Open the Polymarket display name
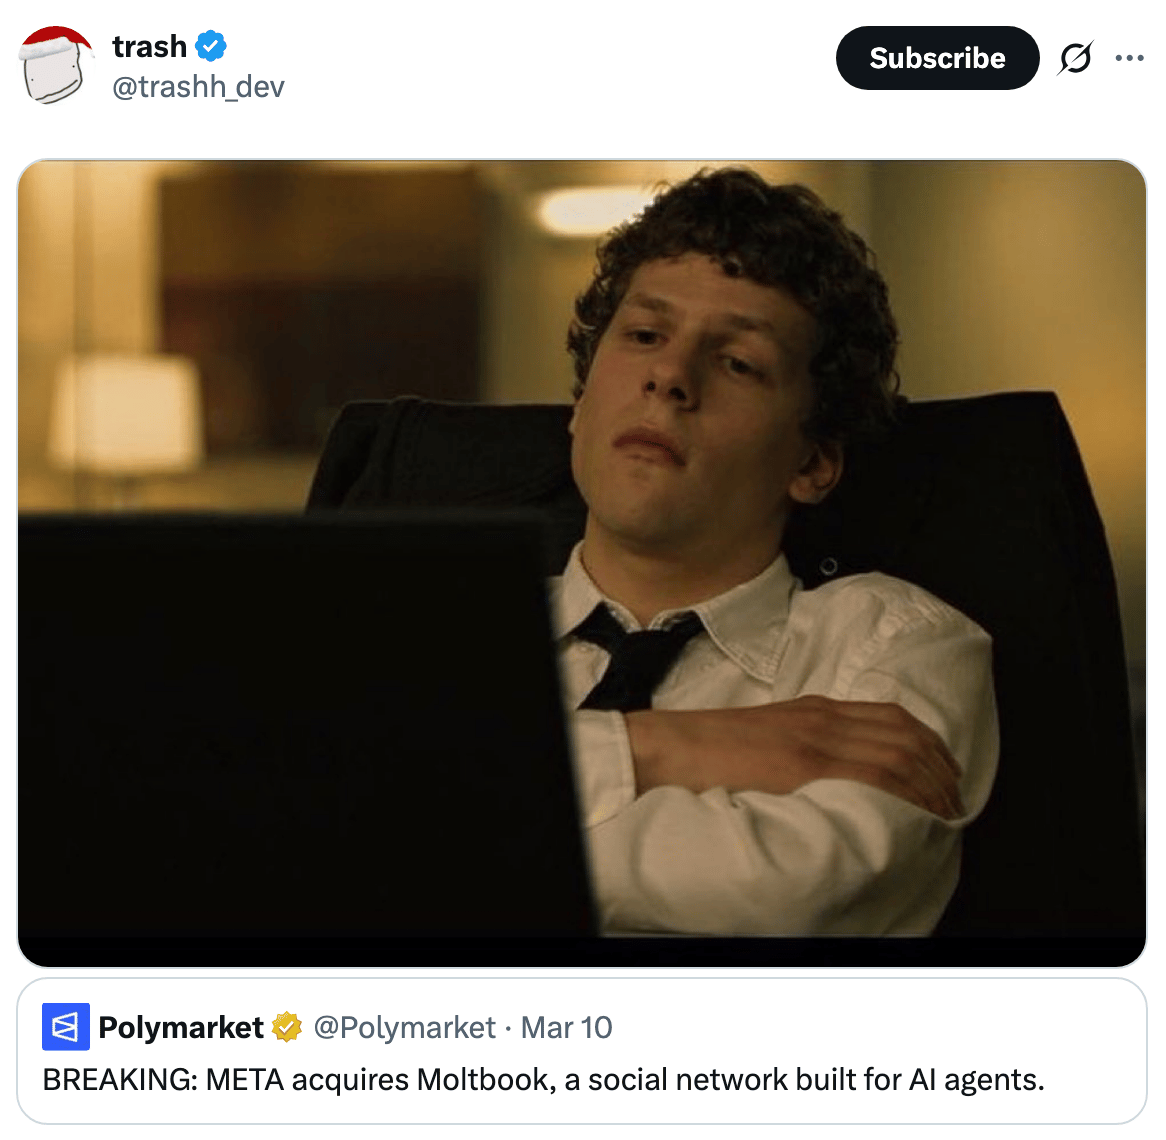This screenshot has width=1166, height=1140. point(181,1027)
